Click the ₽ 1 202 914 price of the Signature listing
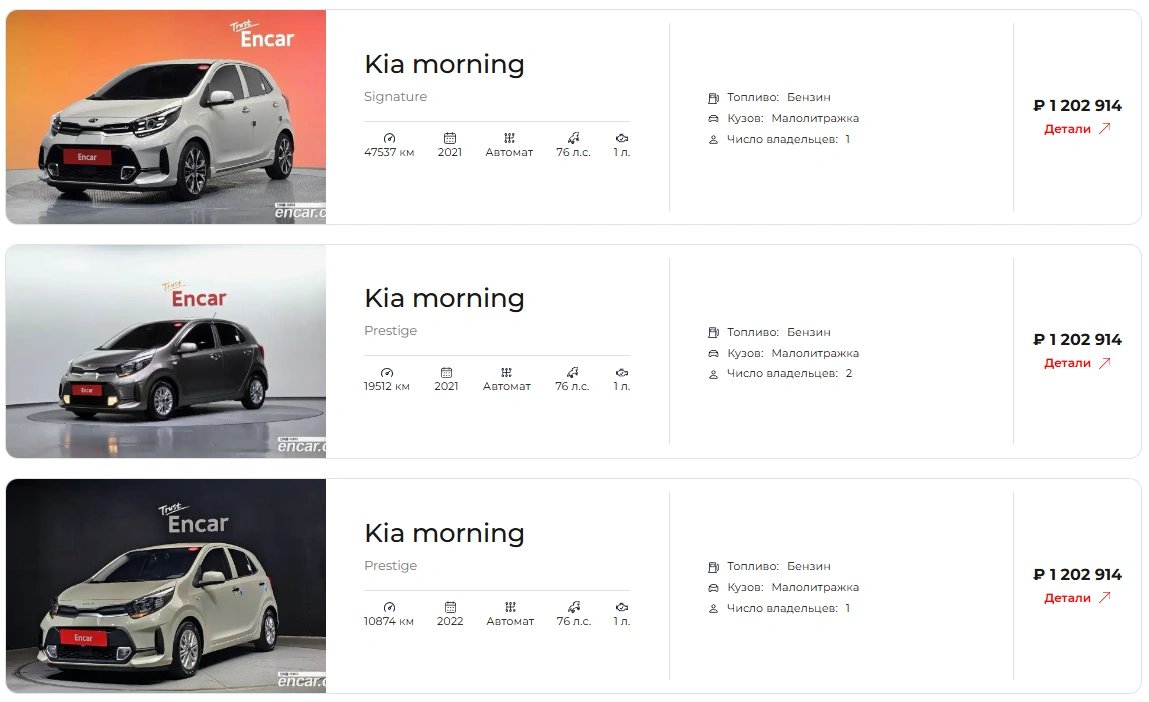The image size is (1149, 702). [1077, 105]
